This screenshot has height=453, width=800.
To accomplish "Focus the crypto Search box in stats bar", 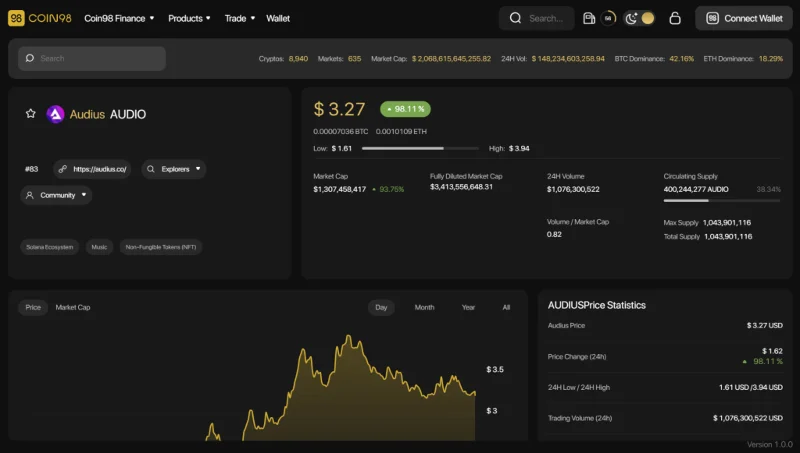I will tap(92, 58).
